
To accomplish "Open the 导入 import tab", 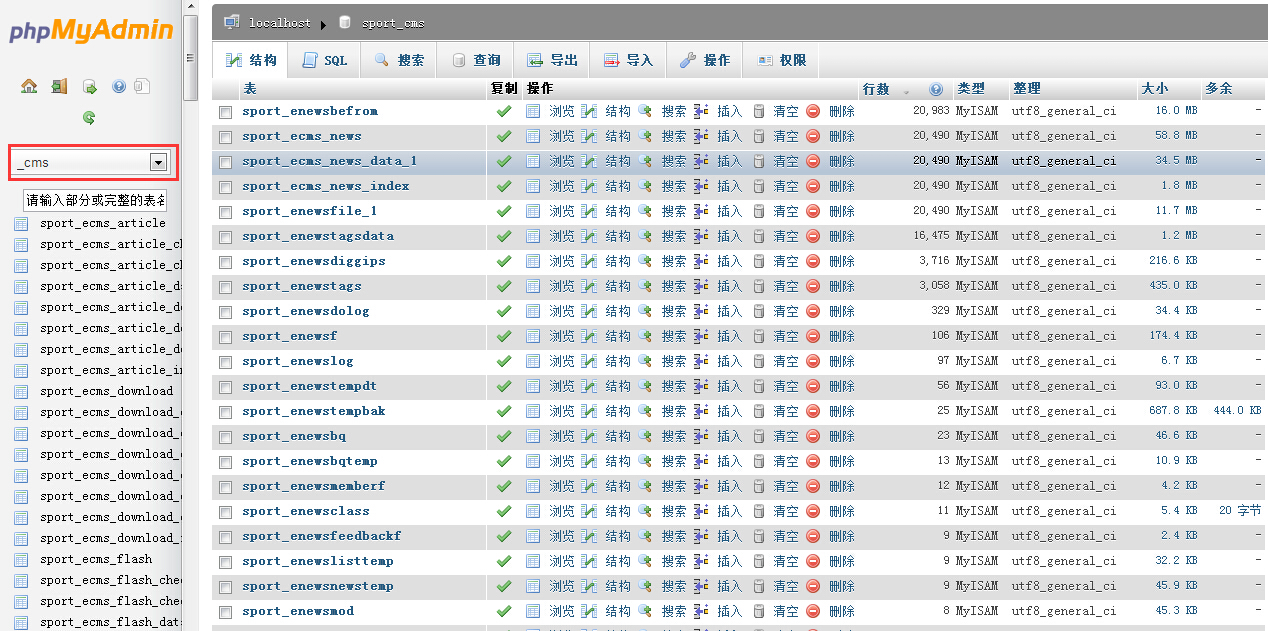I will tap(628, 60).
